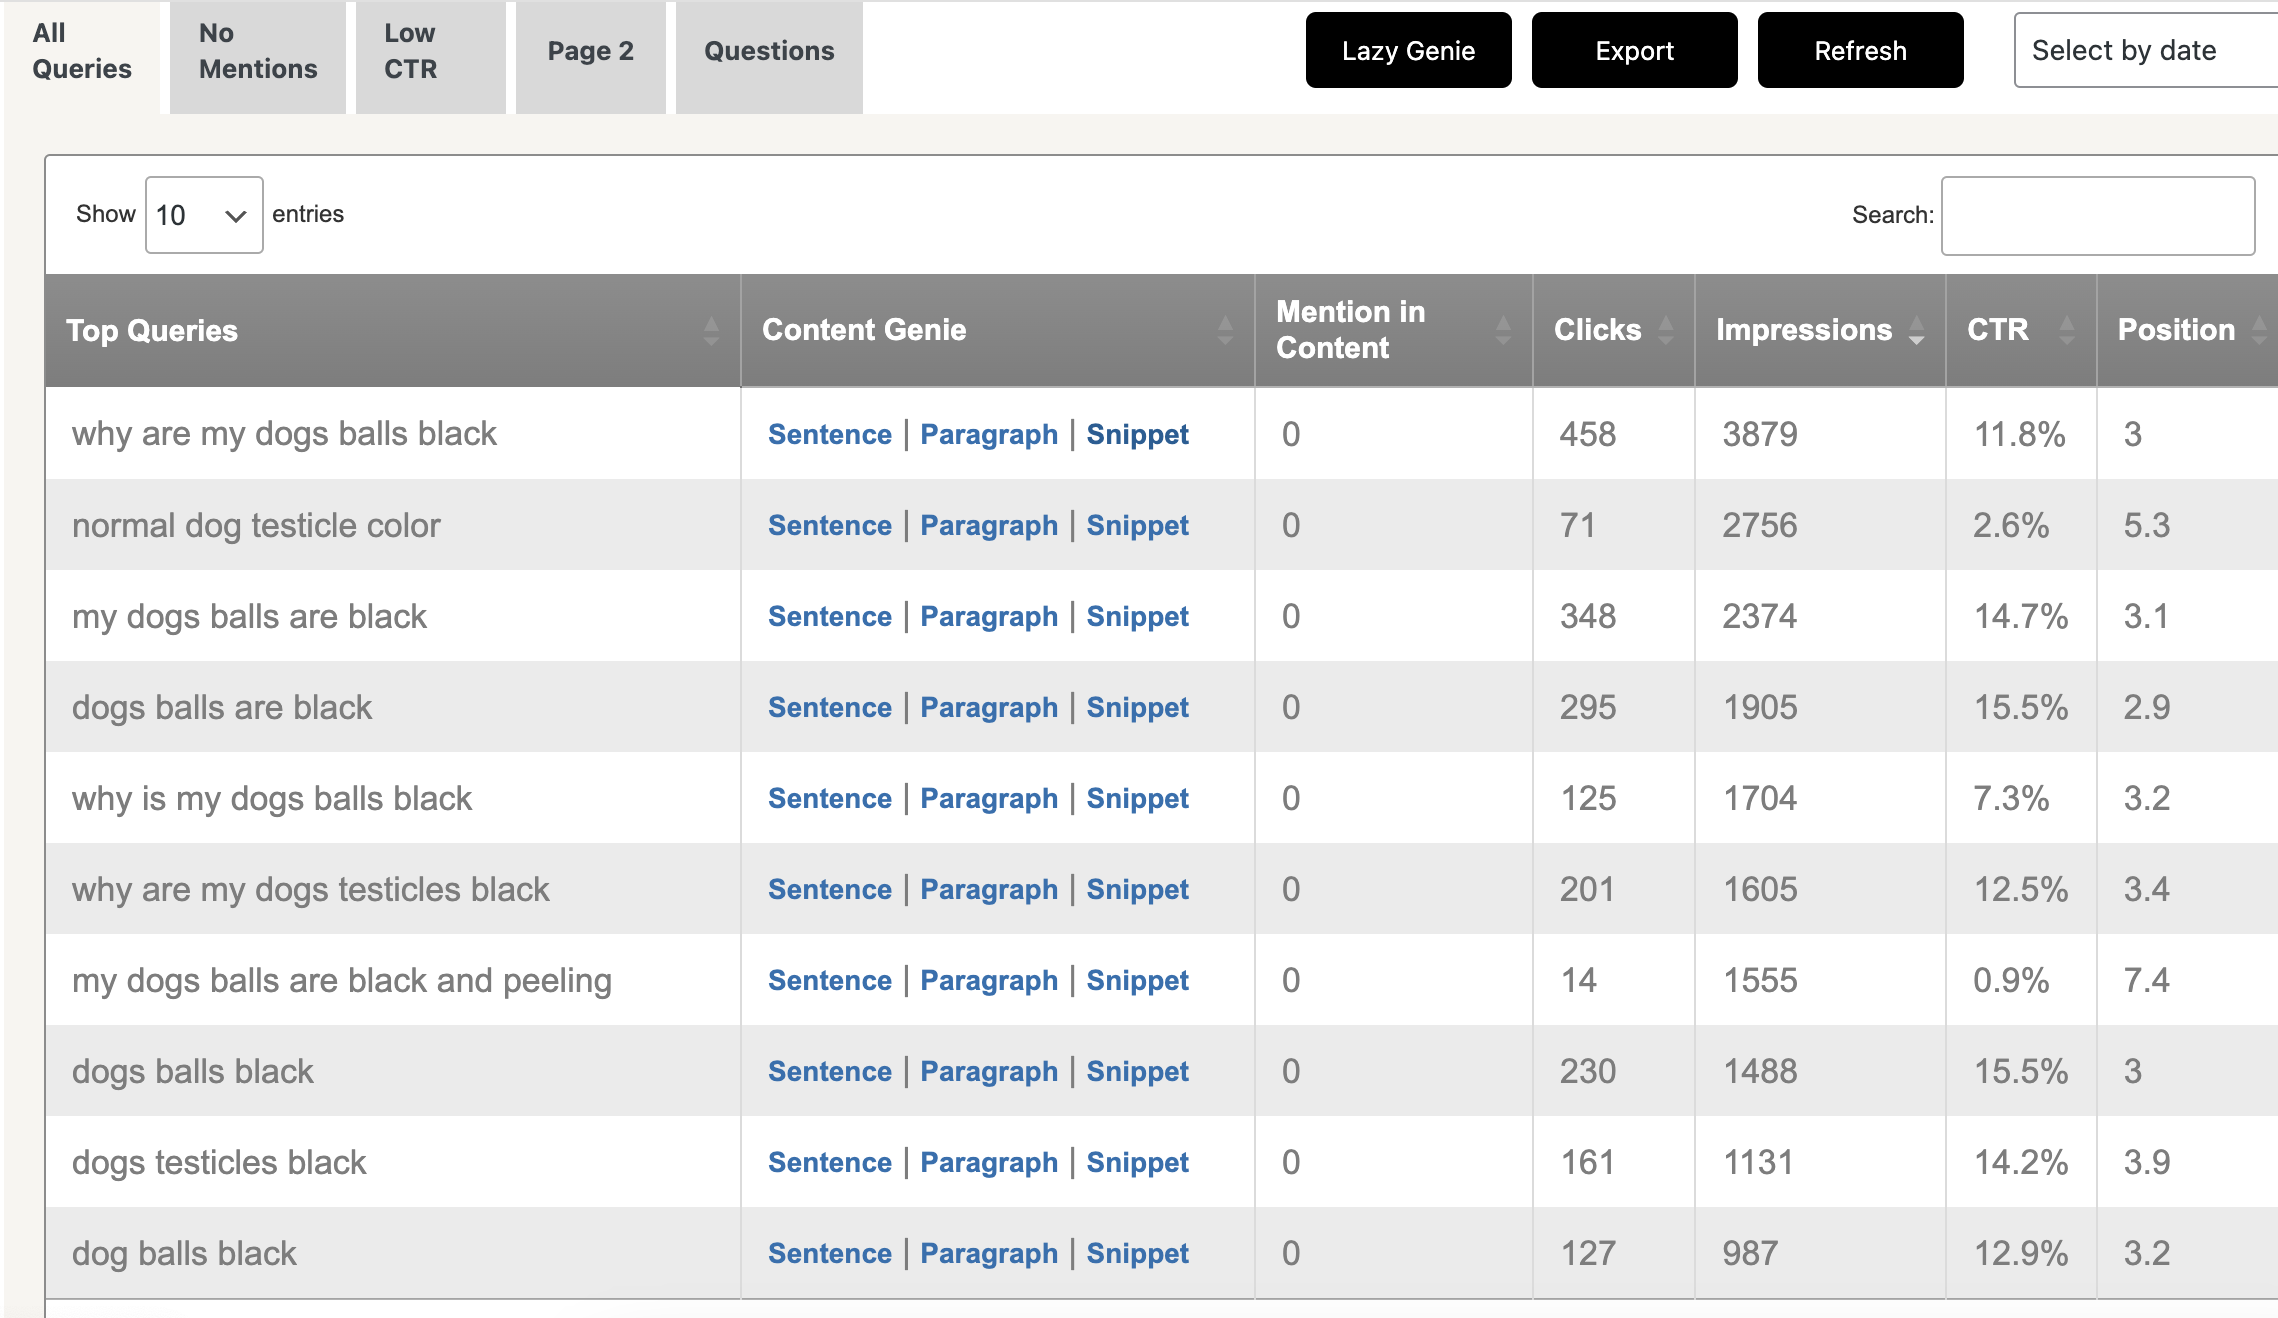Sort by Content Genie column arrows
Screen dimensions: 2278x1318
coord(1225,331)
